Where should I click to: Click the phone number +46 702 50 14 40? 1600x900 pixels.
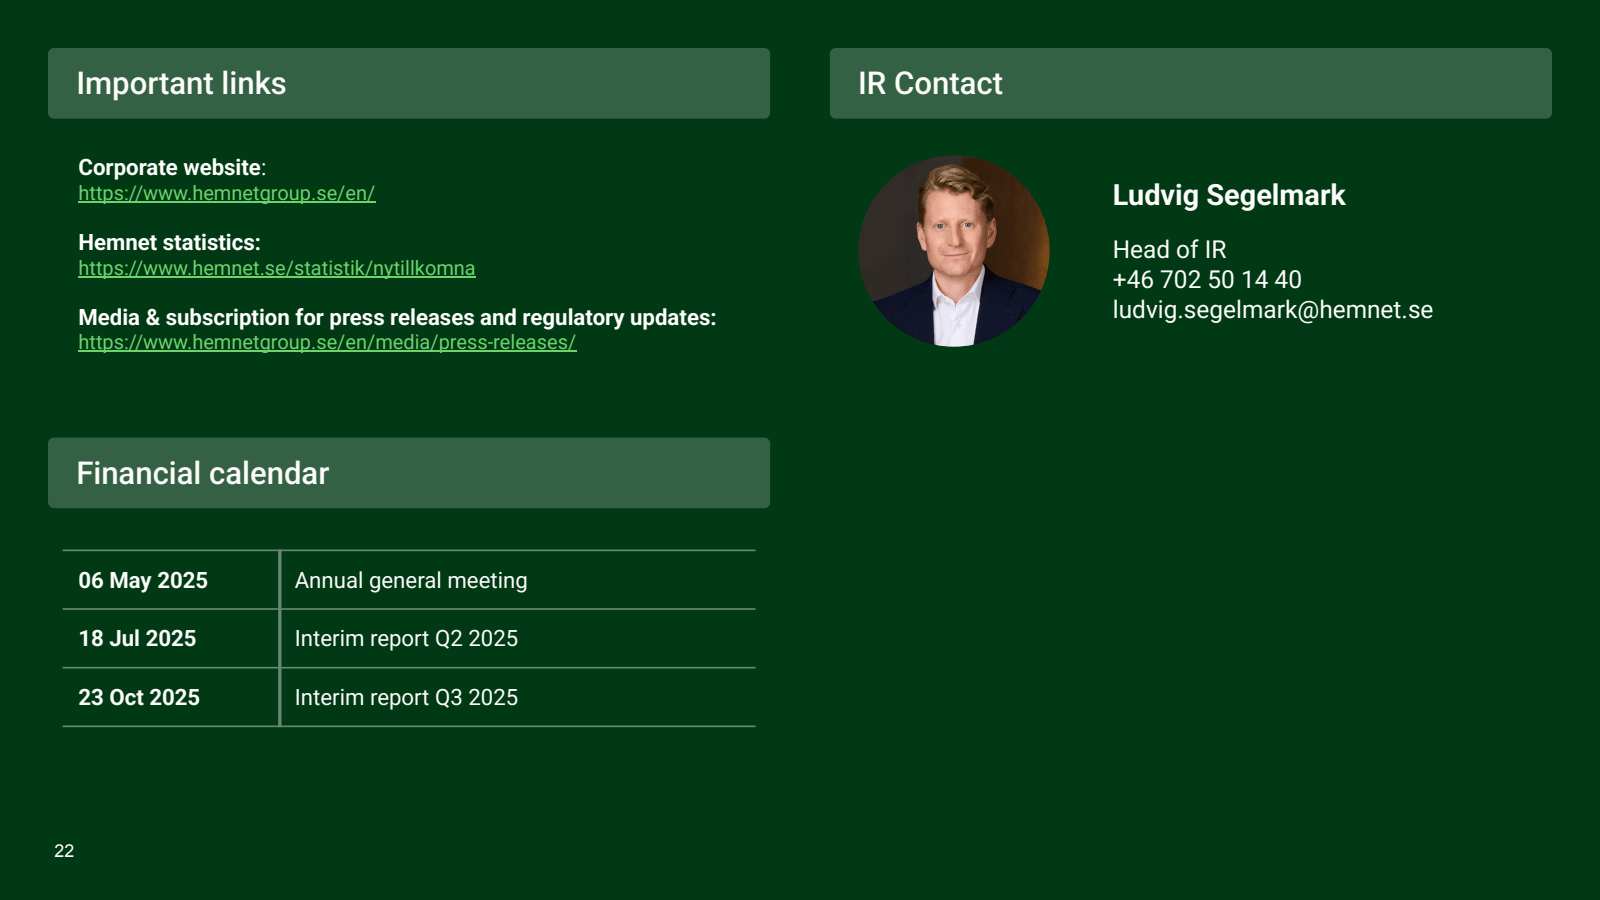(x=1207, y=280)
